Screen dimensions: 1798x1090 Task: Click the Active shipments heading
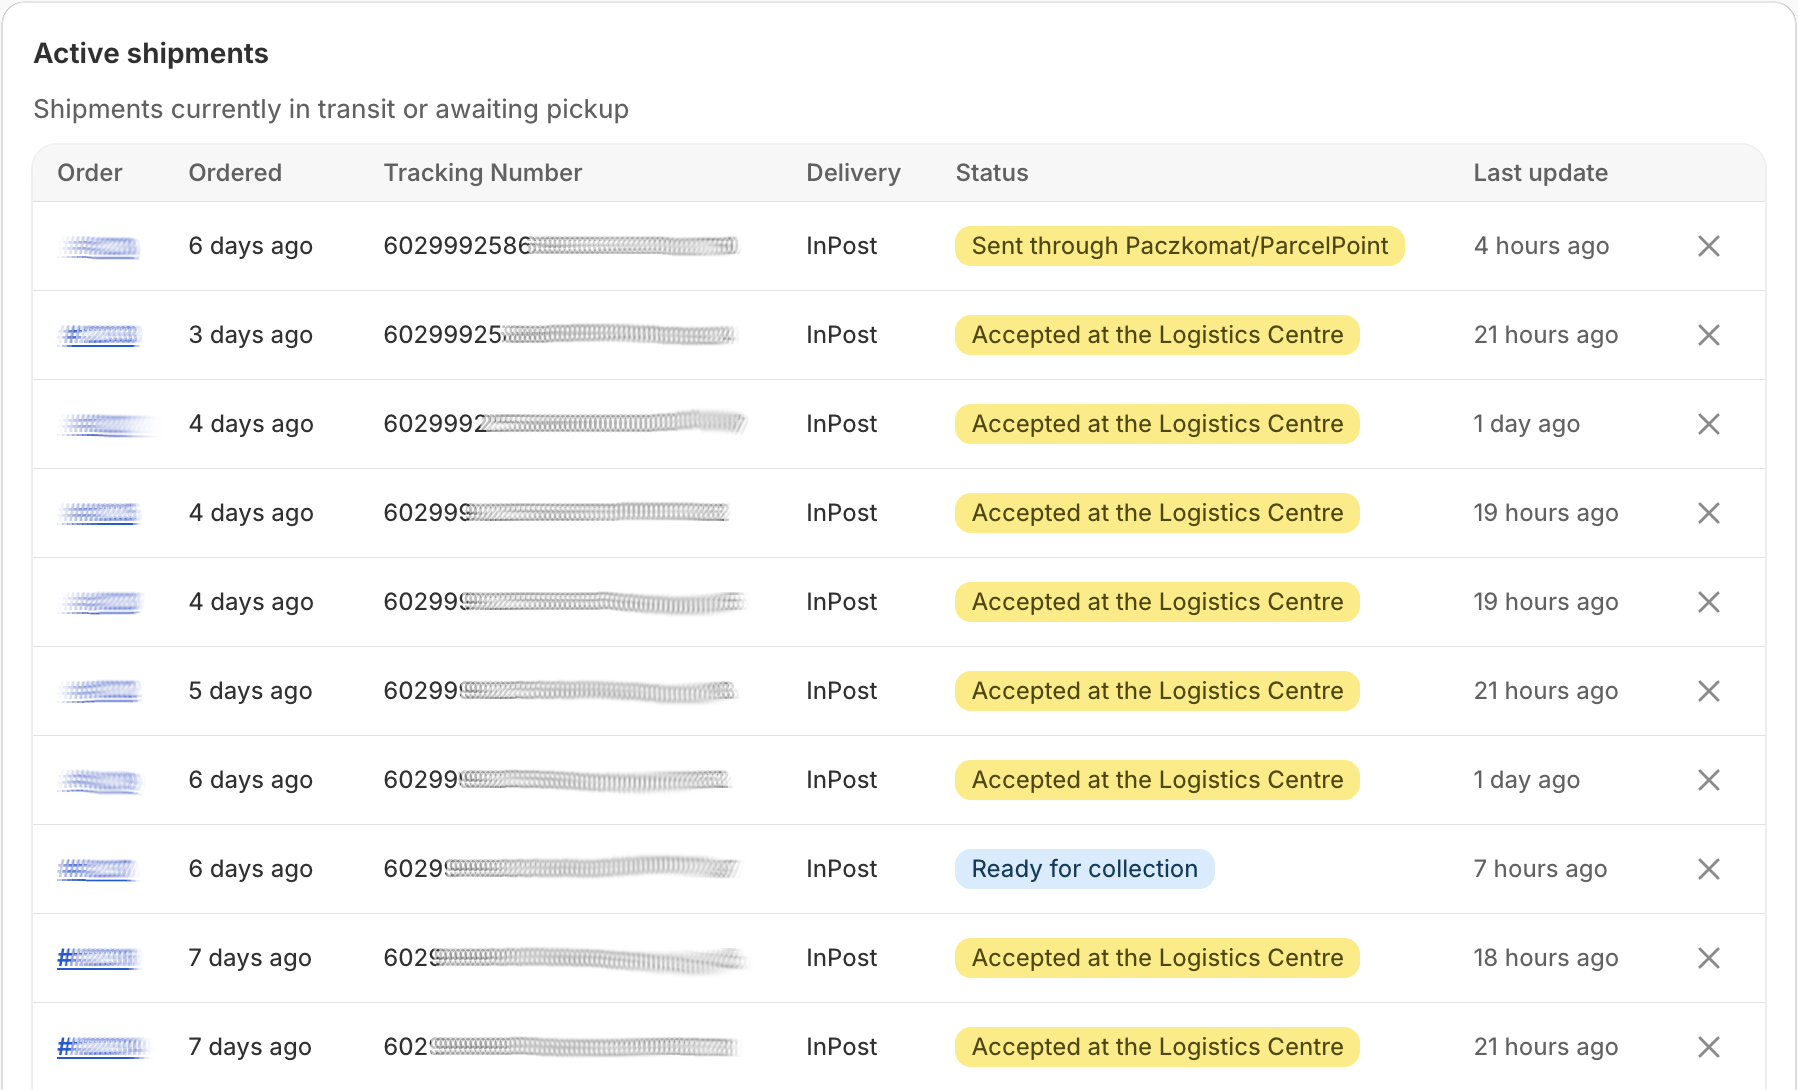(151, 53)
